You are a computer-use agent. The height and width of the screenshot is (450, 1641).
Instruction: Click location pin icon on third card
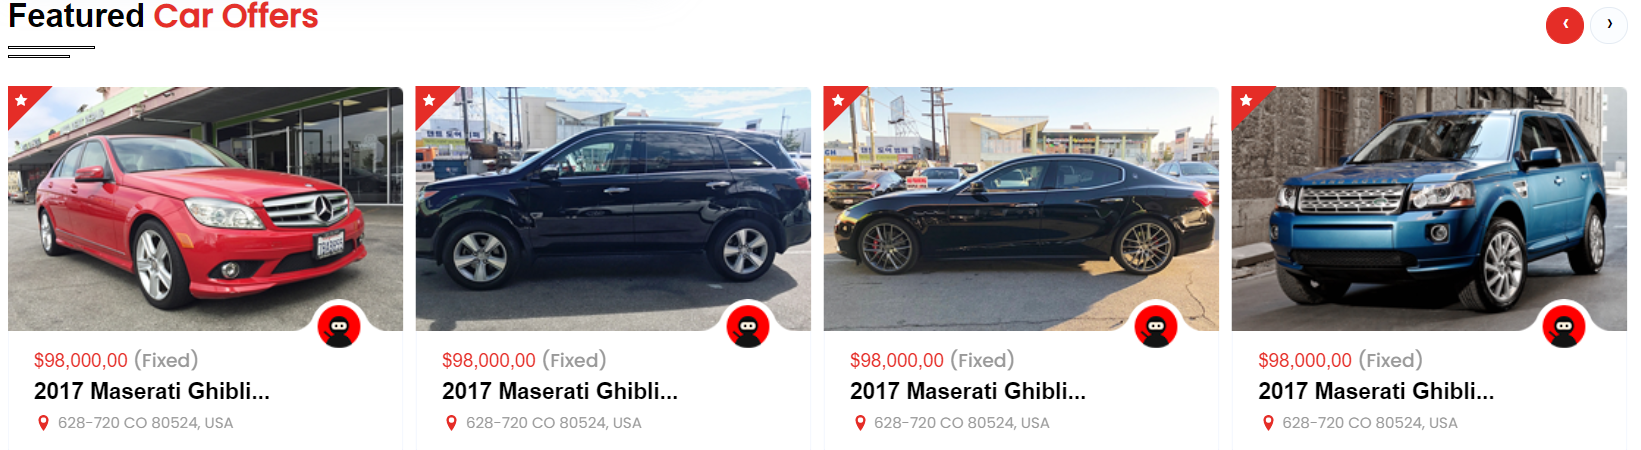coord(859,423)
